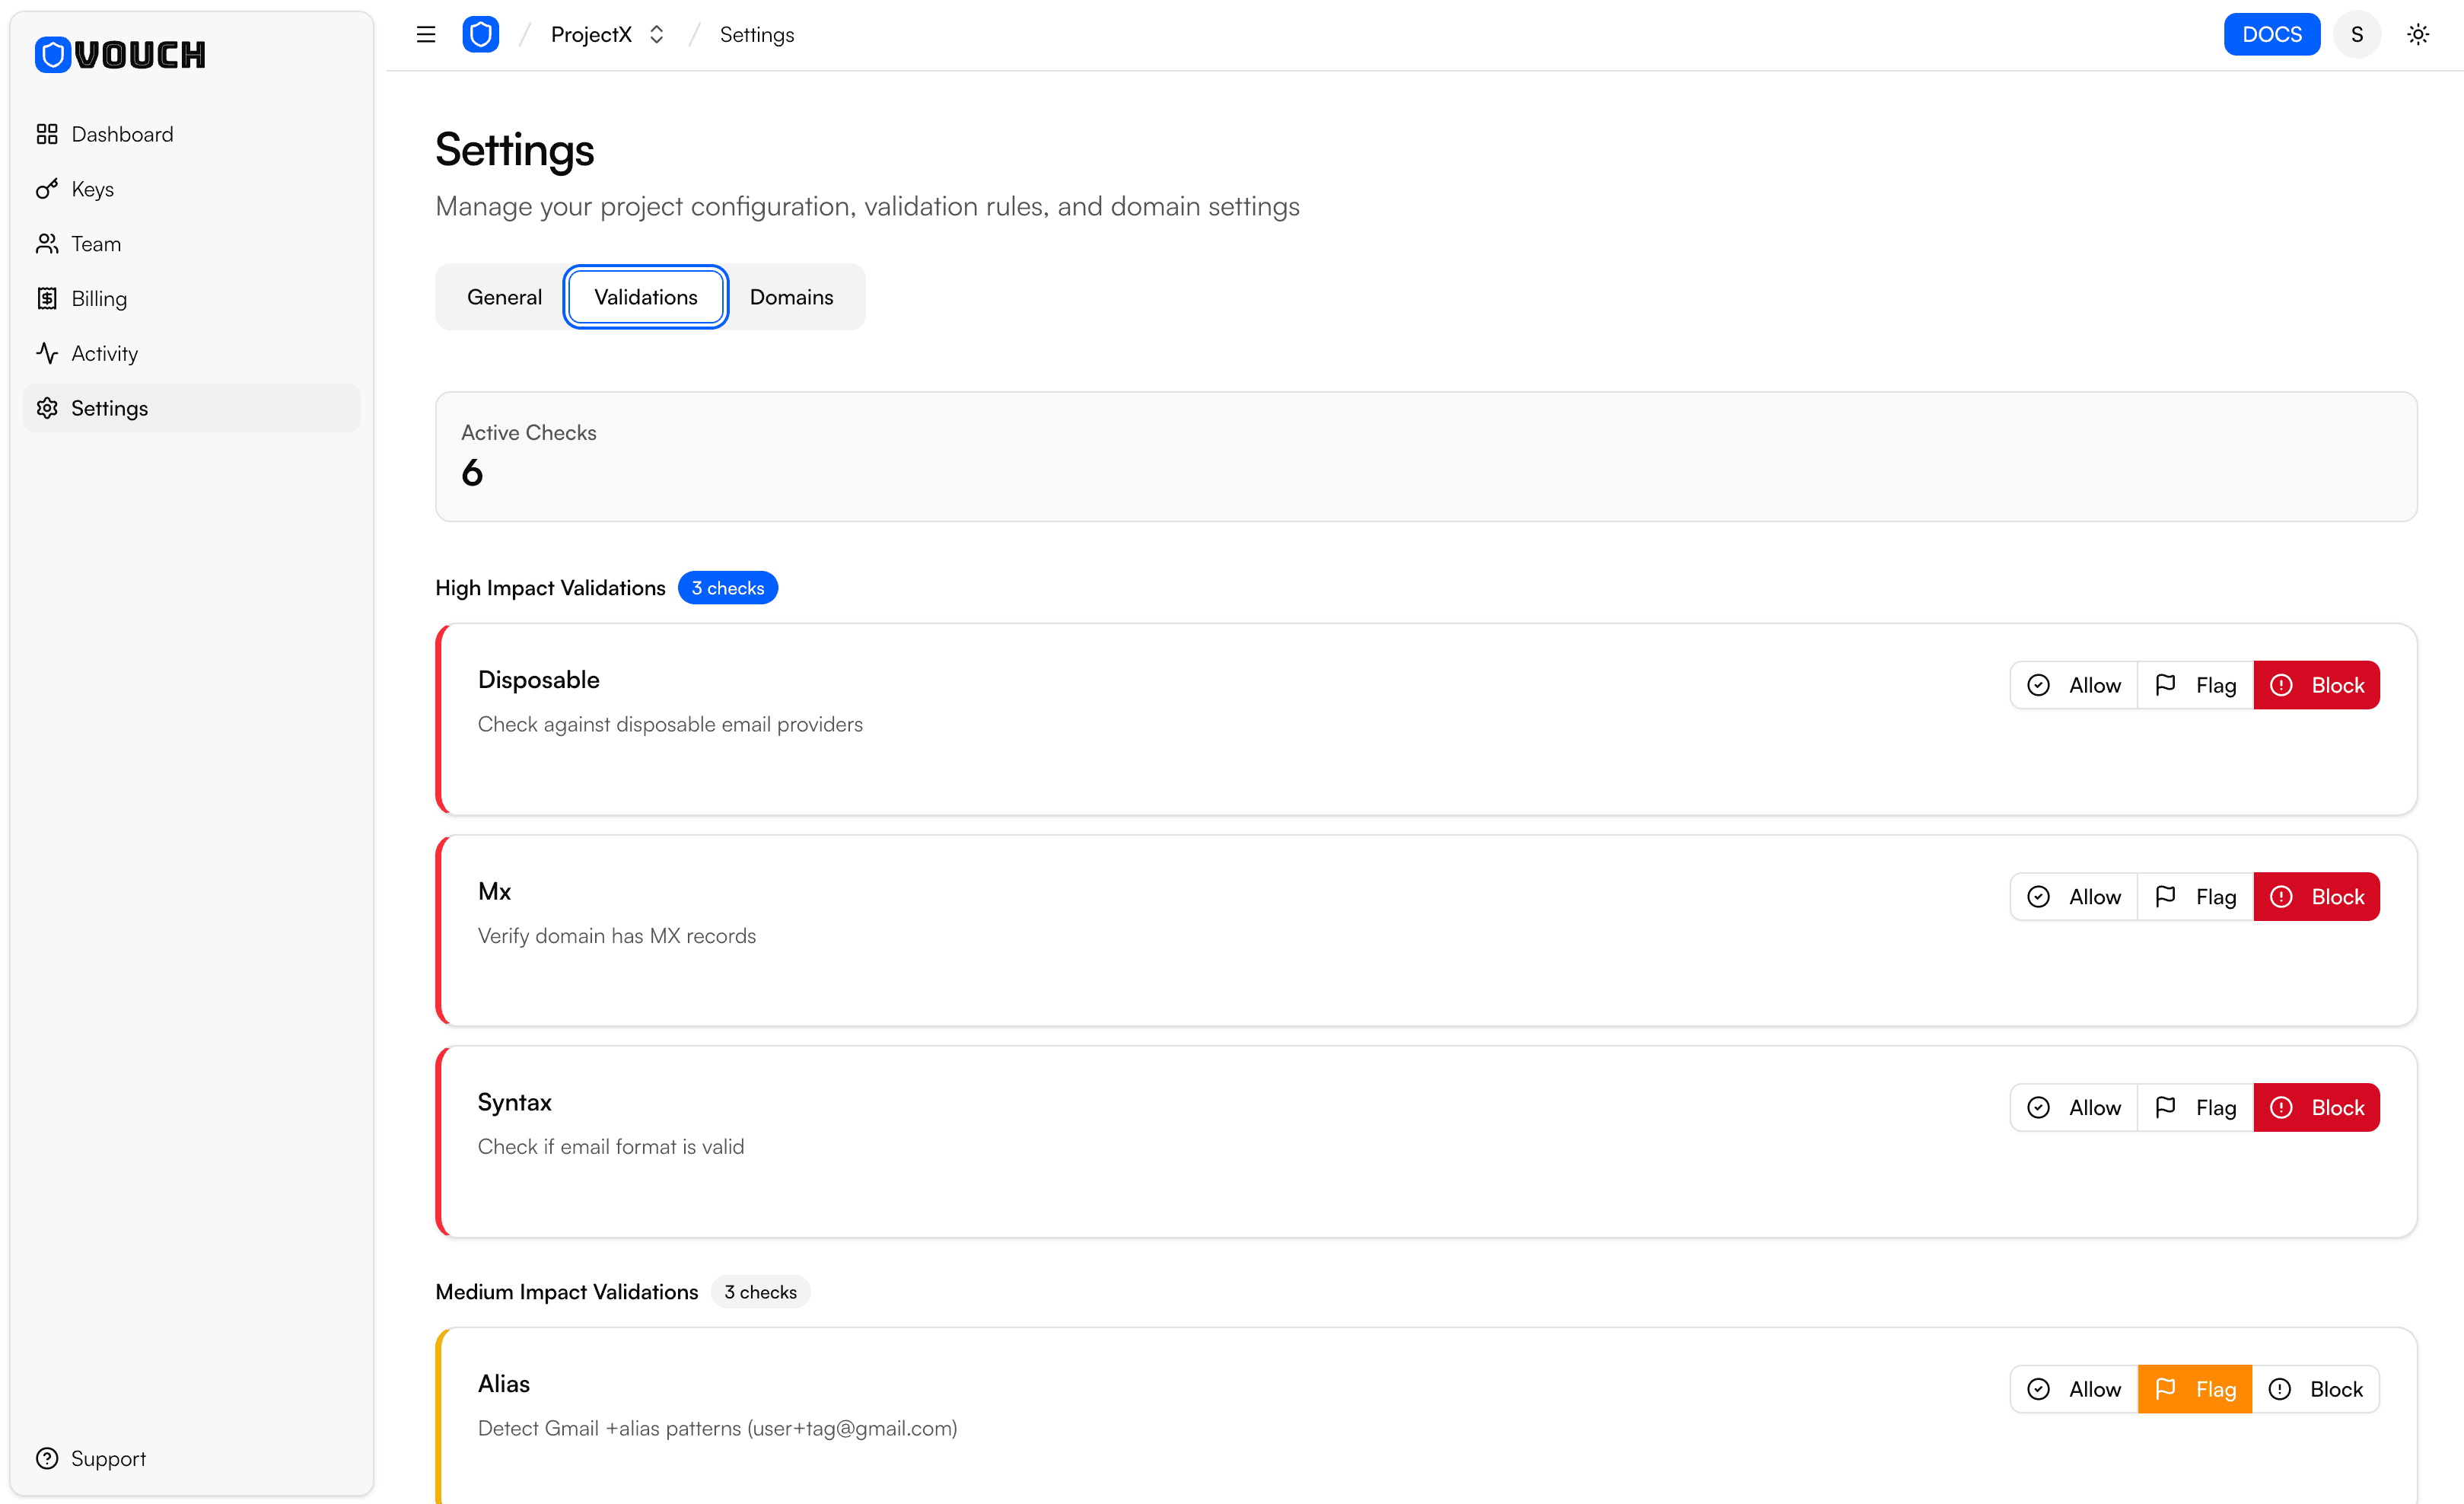Open the DOCS page

coord(2271,33)
